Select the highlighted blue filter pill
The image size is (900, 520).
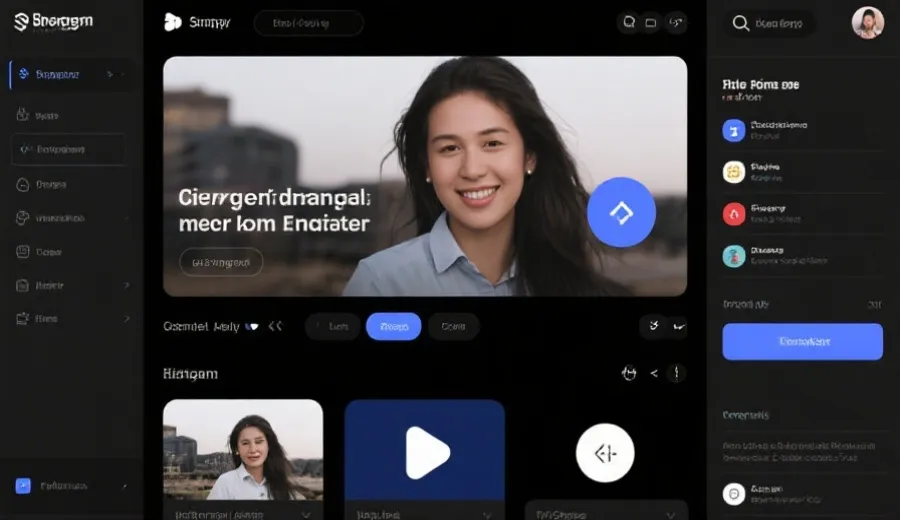coord(393,326)
